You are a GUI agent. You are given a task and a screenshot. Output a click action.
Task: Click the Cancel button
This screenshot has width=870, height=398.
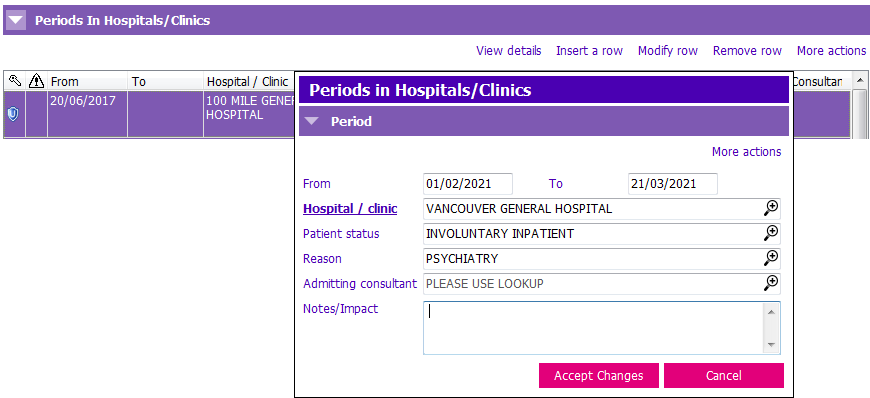tap(724, 376)
